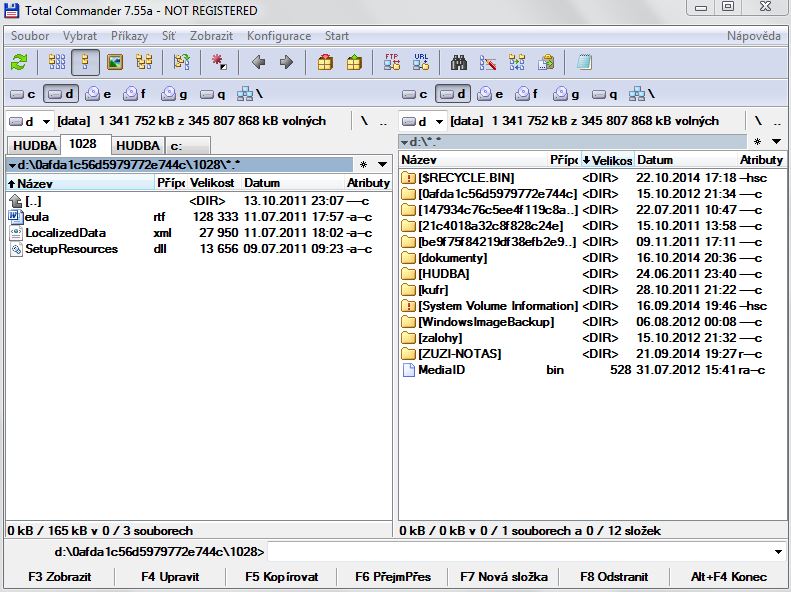Toggle the full details view icon
This screenshot has width=791, height=592.
point(85,63)
